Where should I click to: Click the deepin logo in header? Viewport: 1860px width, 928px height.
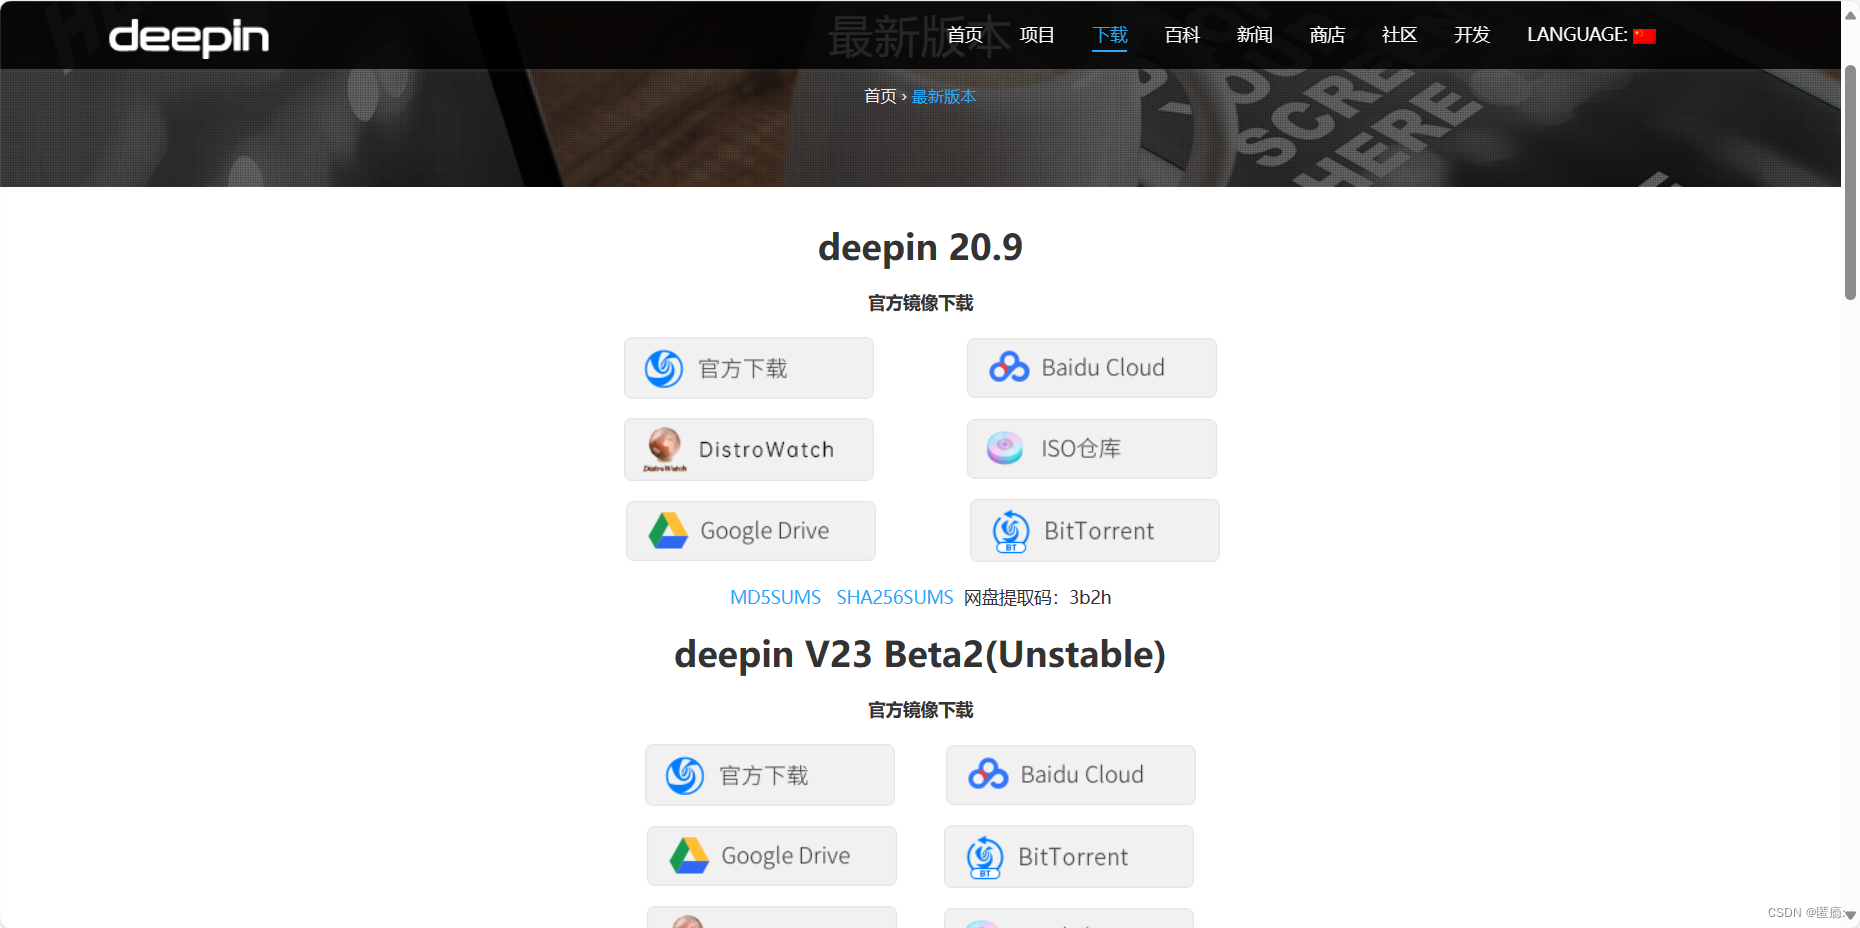(189, 37)
